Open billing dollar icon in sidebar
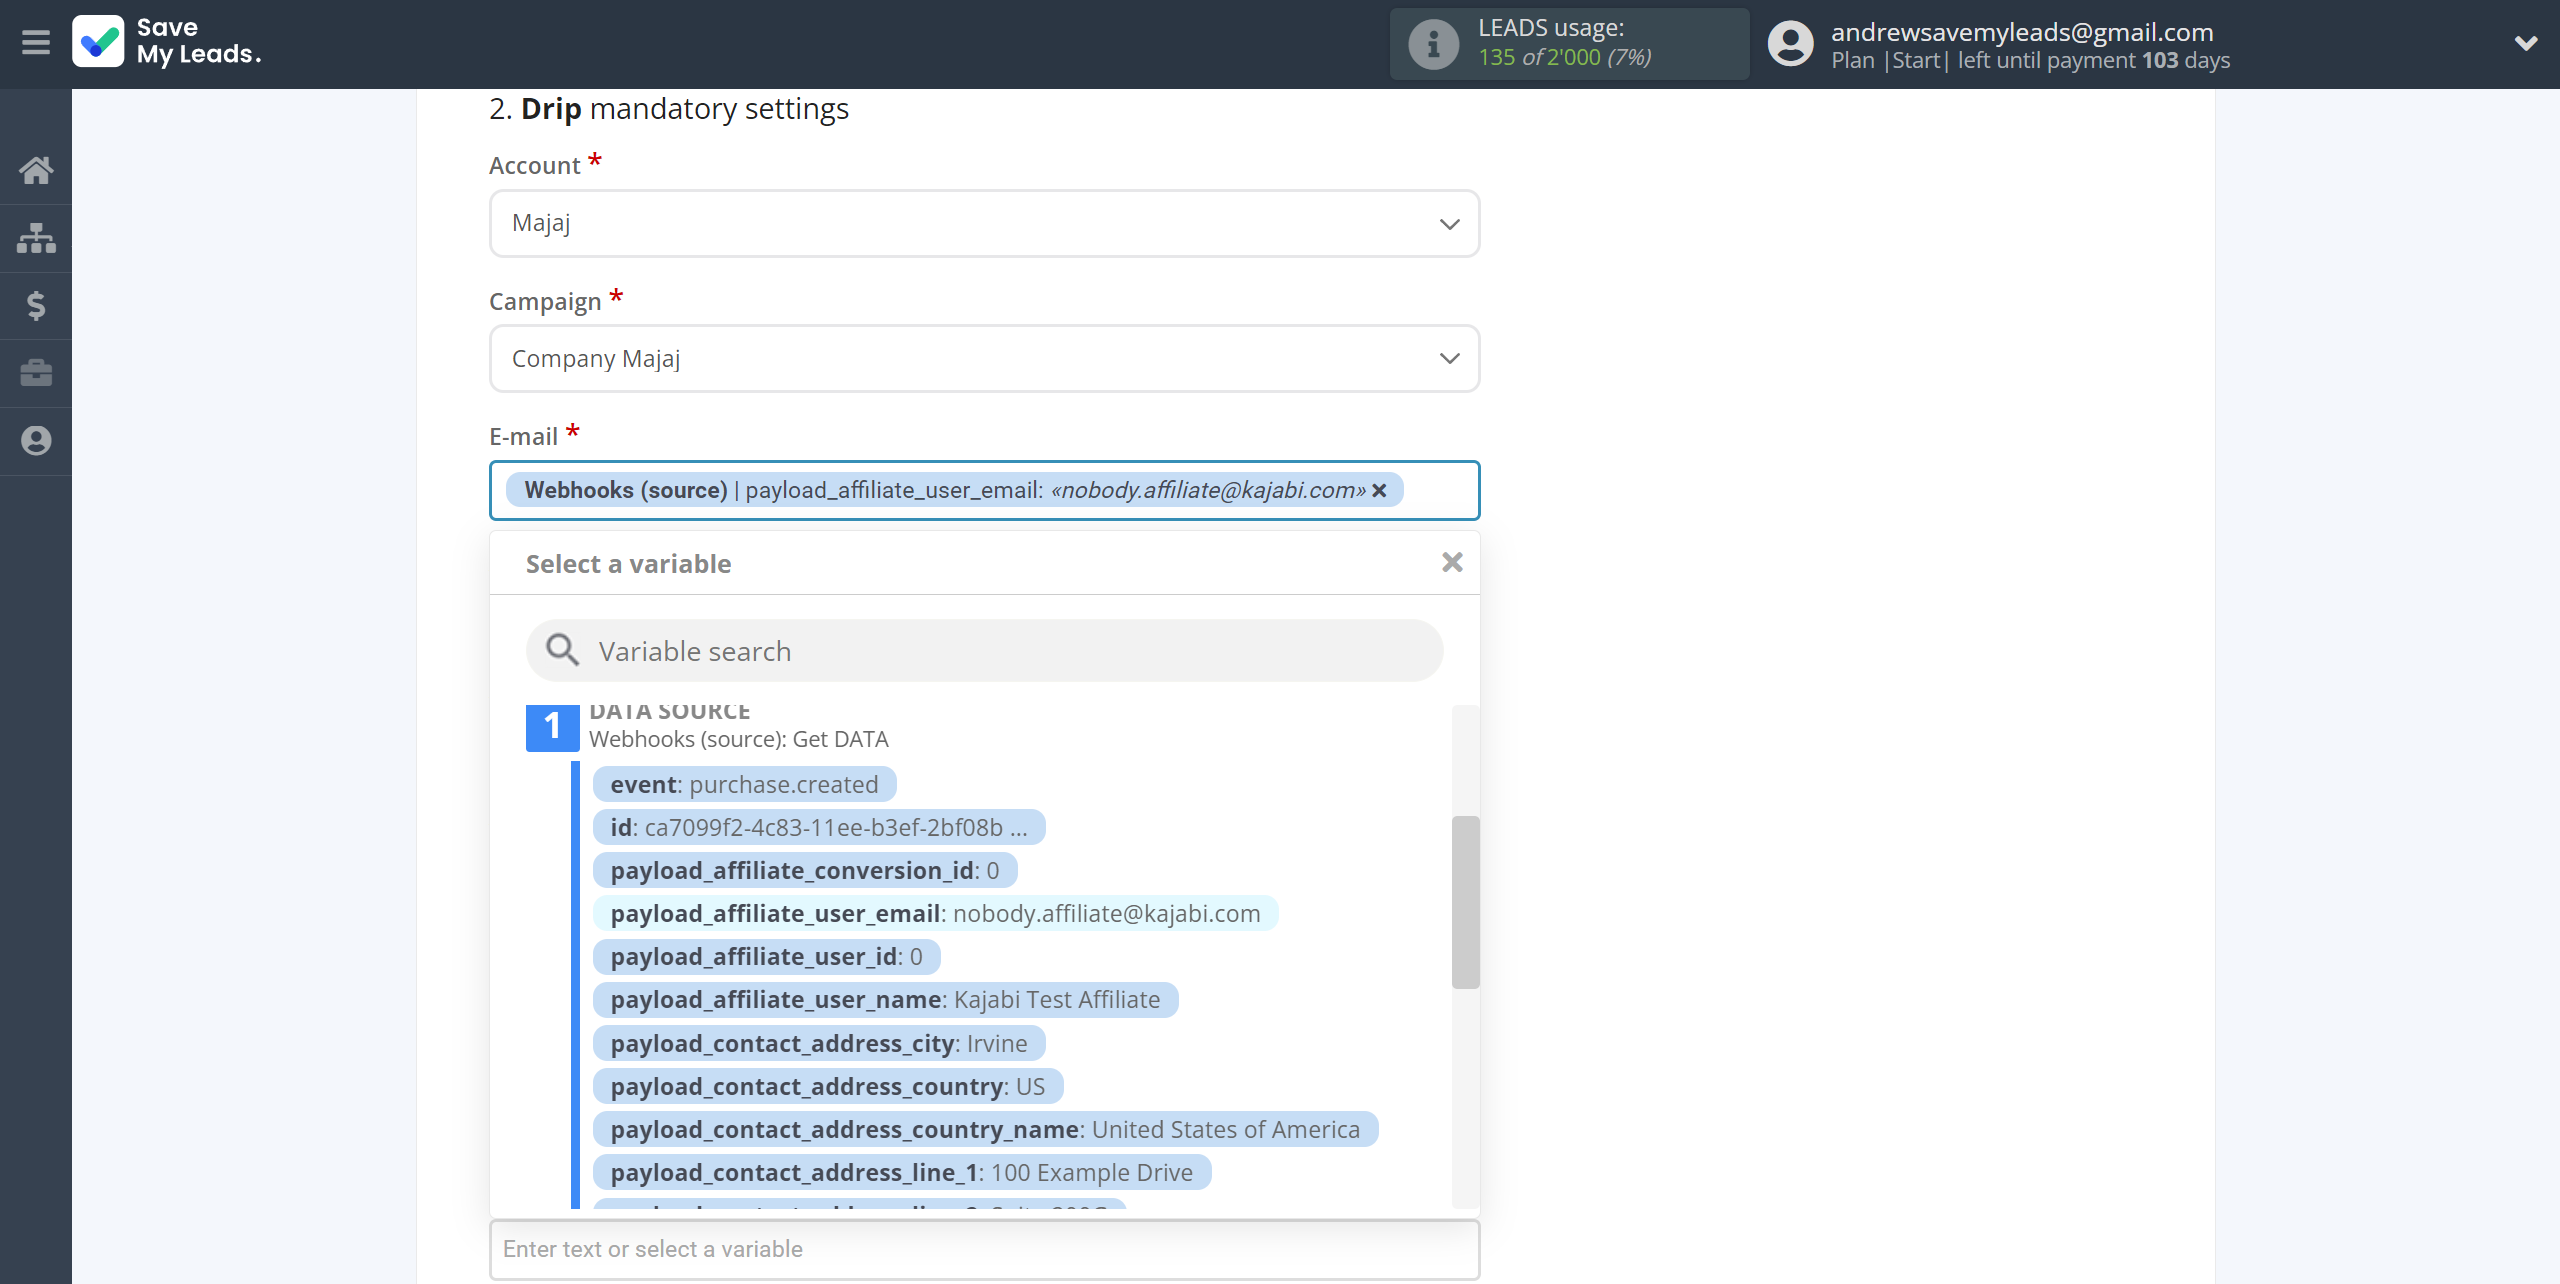2560x1284 pixels. point(36,305)
